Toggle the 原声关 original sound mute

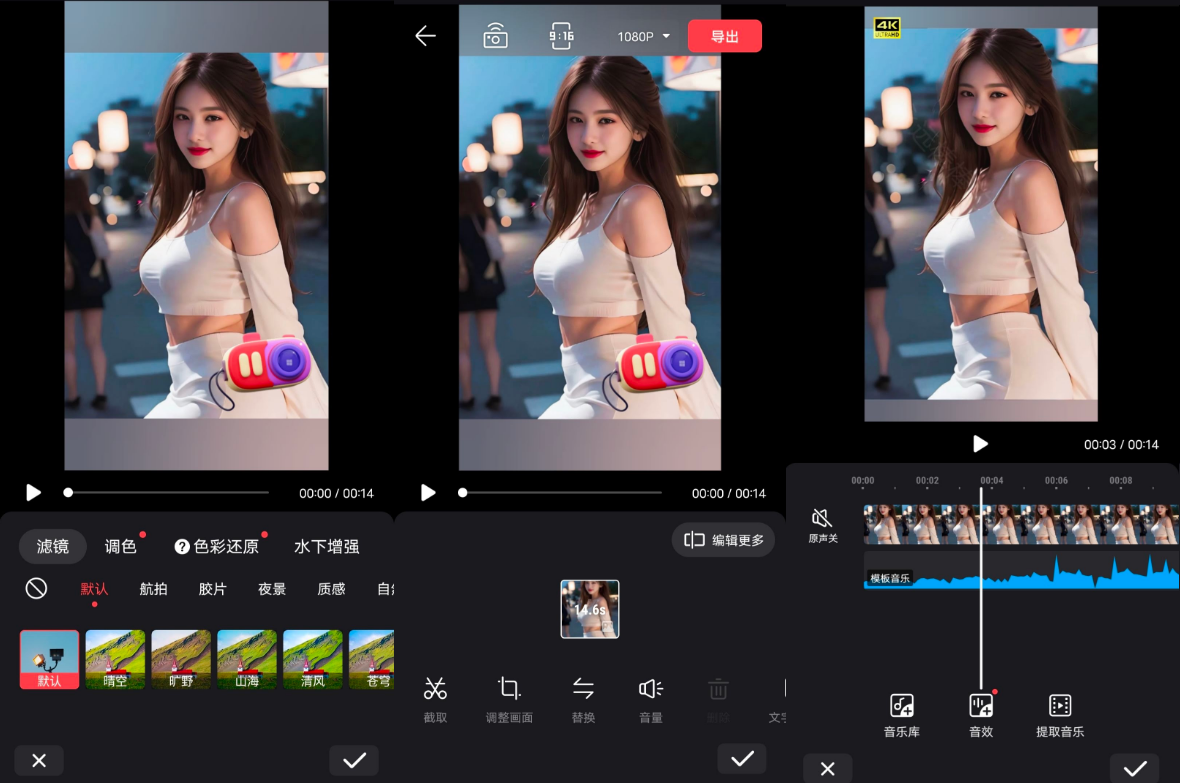point(822,524)
